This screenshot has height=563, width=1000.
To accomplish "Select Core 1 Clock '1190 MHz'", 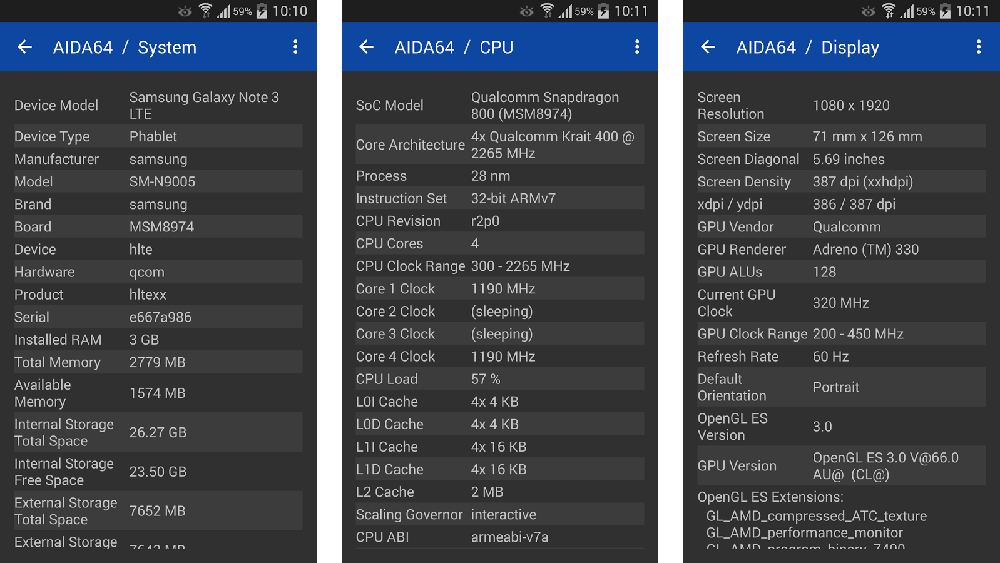I will click(x=503, y=289).
